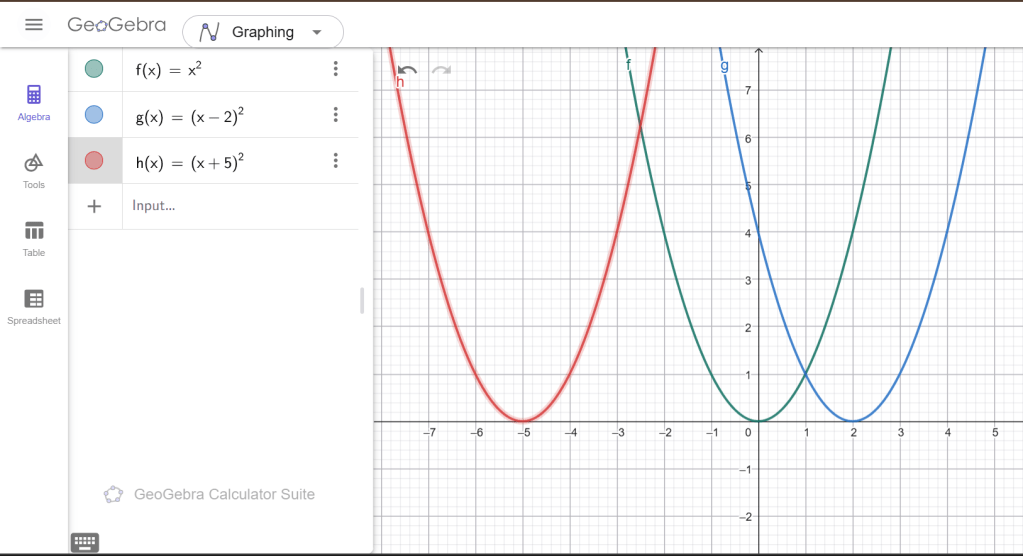
Task: Switch to the Table view
Action: click(x=34, y=238)
